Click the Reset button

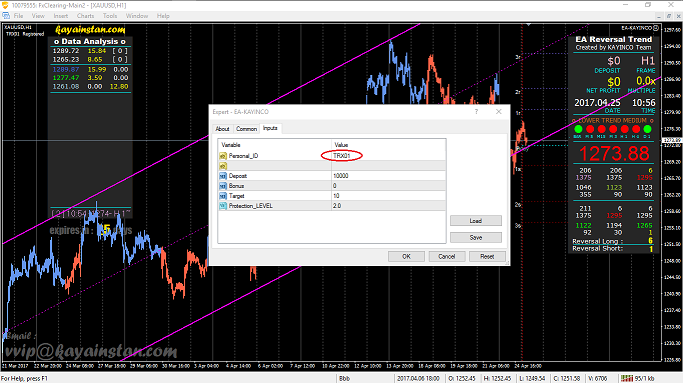click(x=487, y=256)
